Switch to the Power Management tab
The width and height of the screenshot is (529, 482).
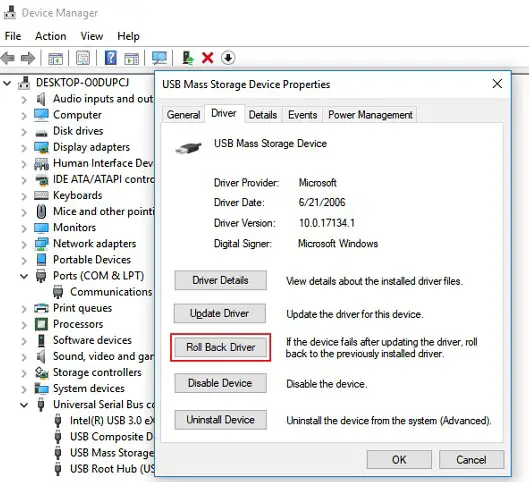[370, 115]
